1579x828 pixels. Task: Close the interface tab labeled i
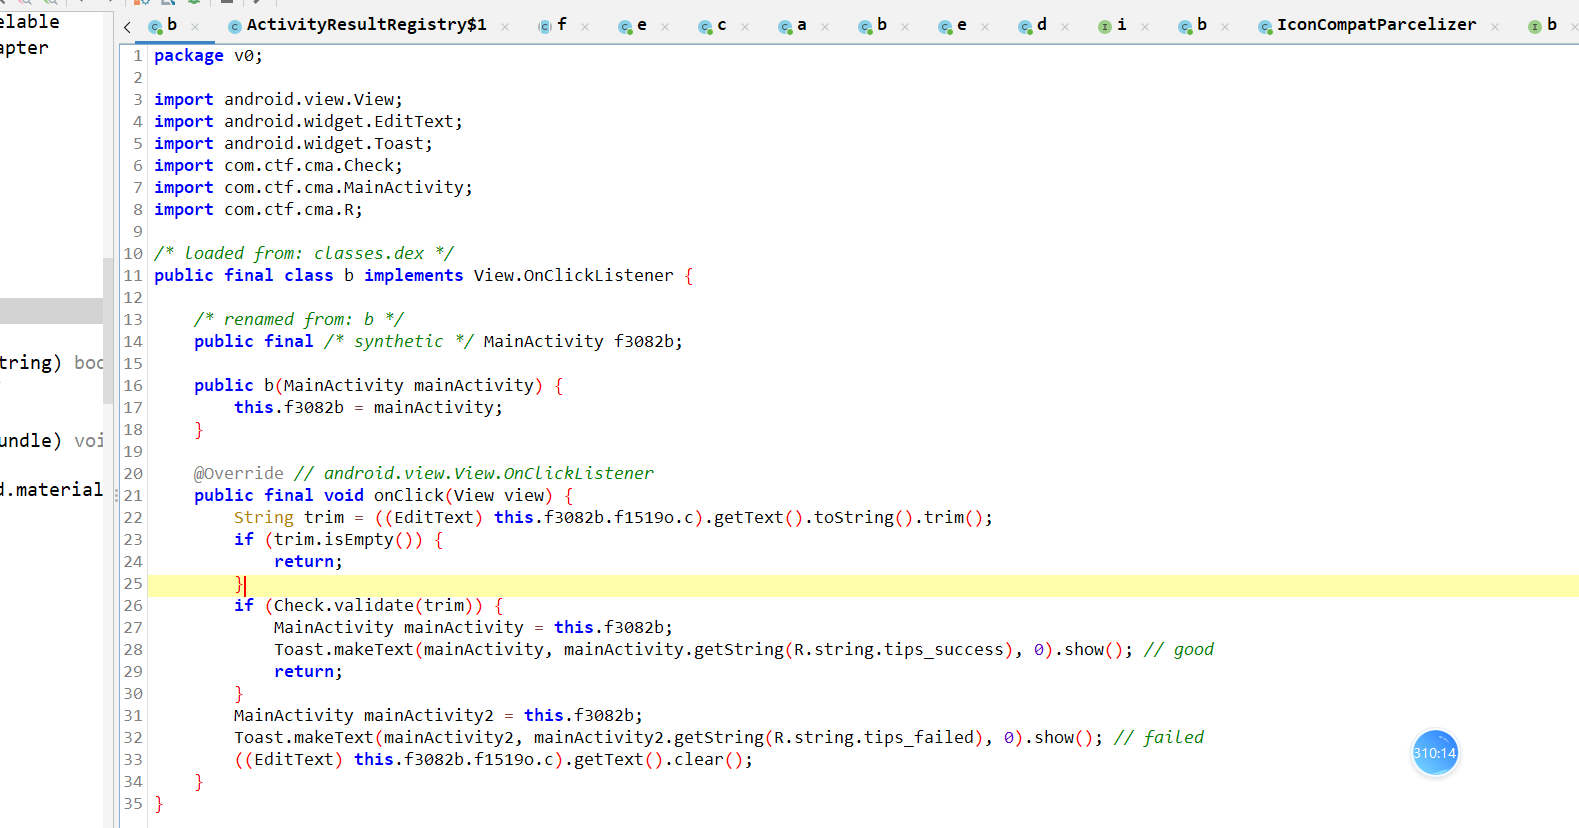coord(1145,27)
